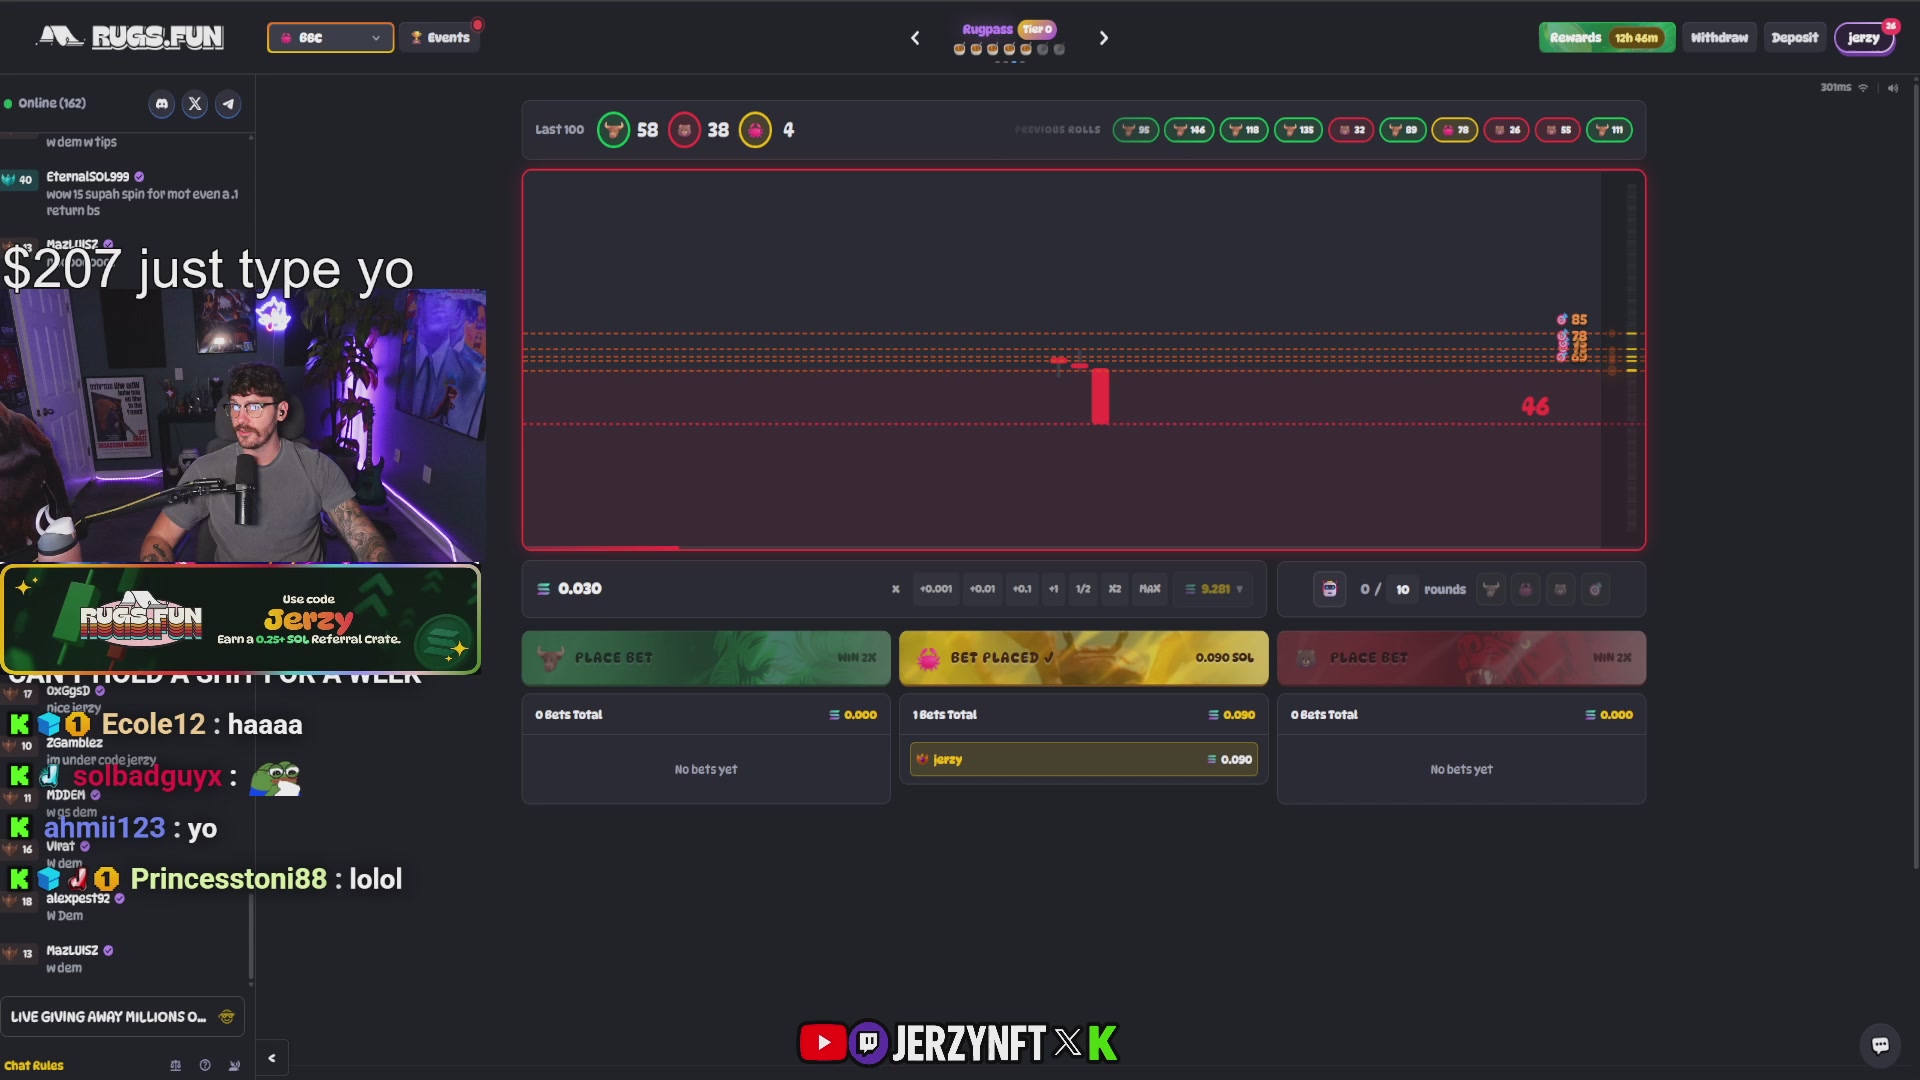
Task: Click the red bear PLACE BET button
Action: click(x=1461, y=658)
